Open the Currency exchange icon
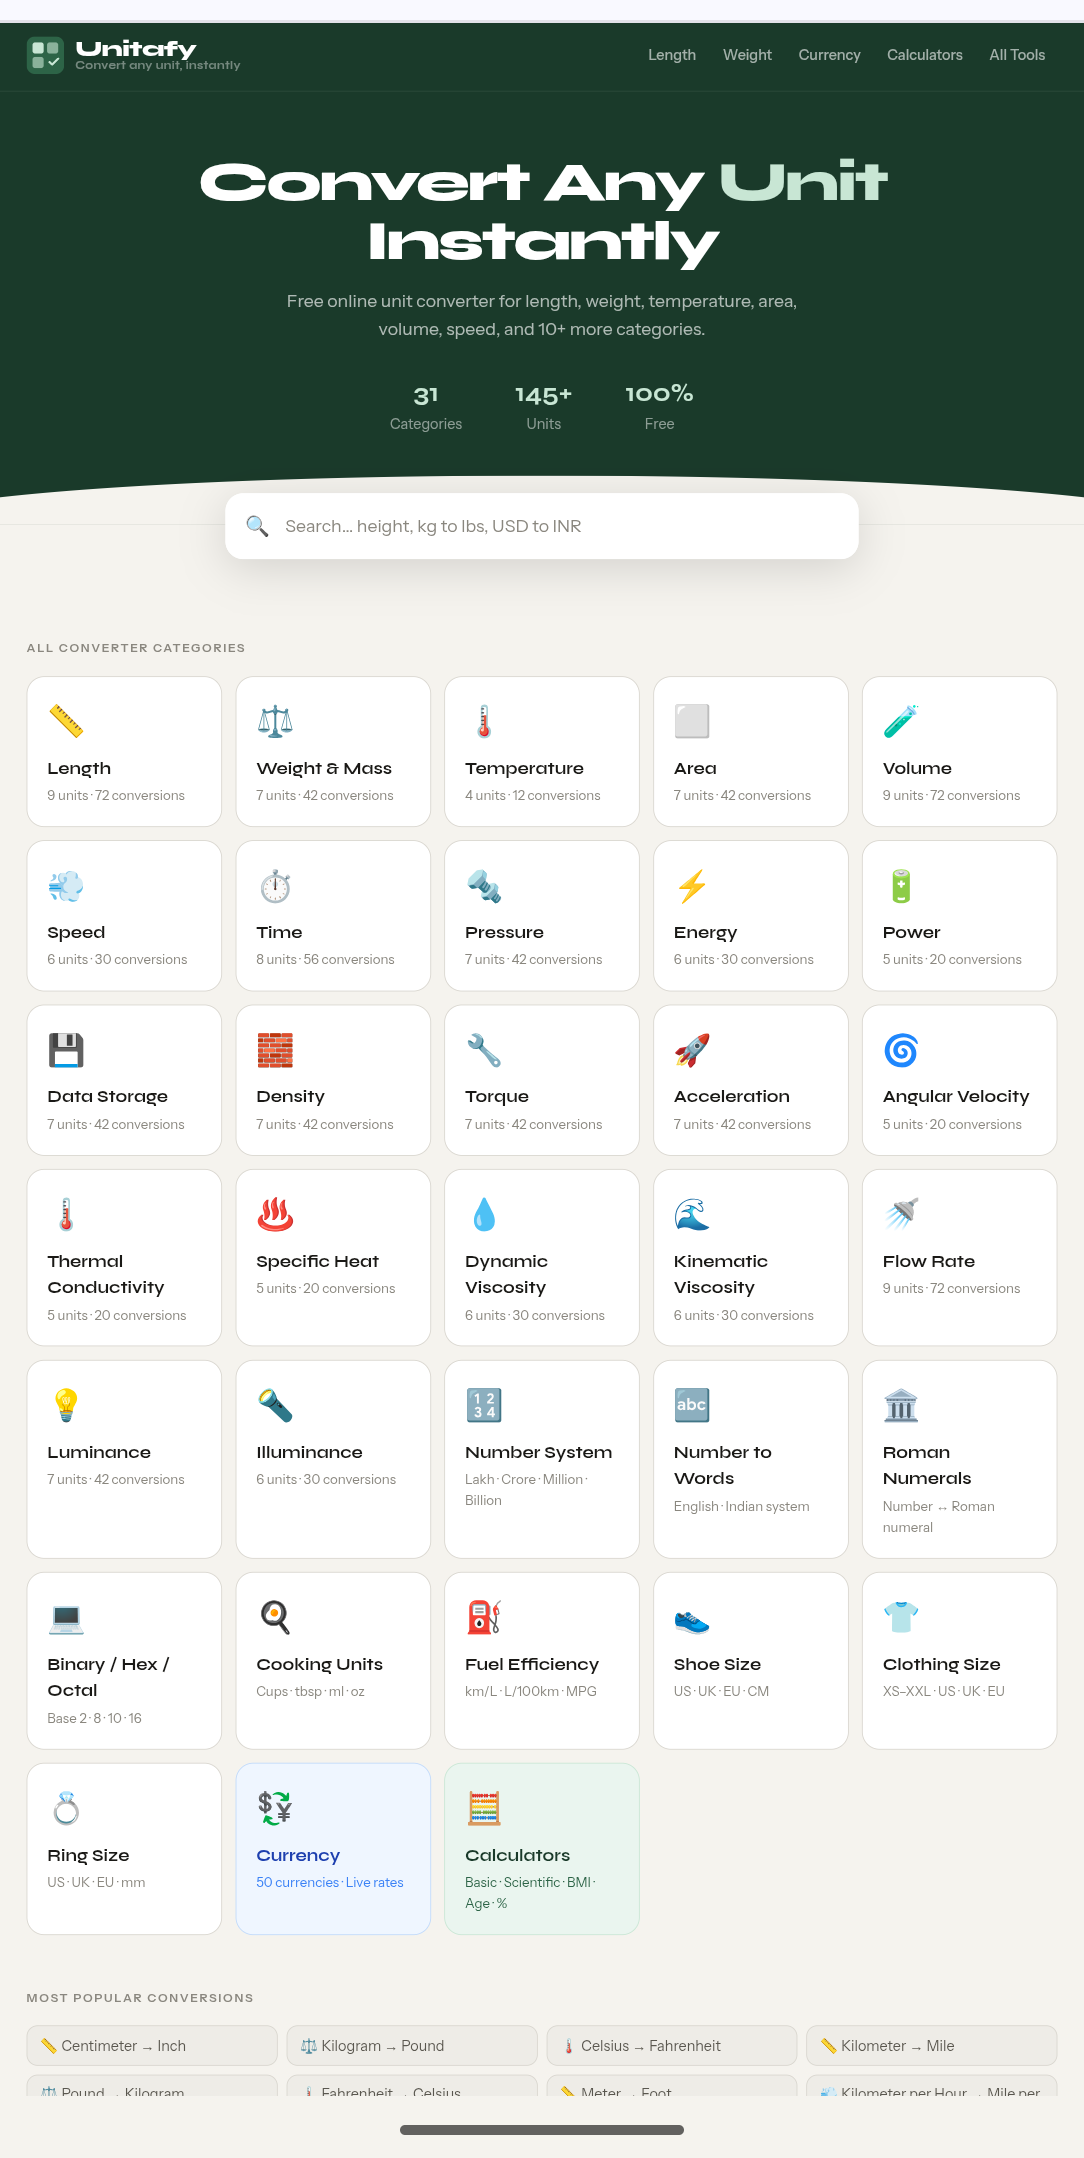1084x2158 pixels. [x=275, y=1808]
